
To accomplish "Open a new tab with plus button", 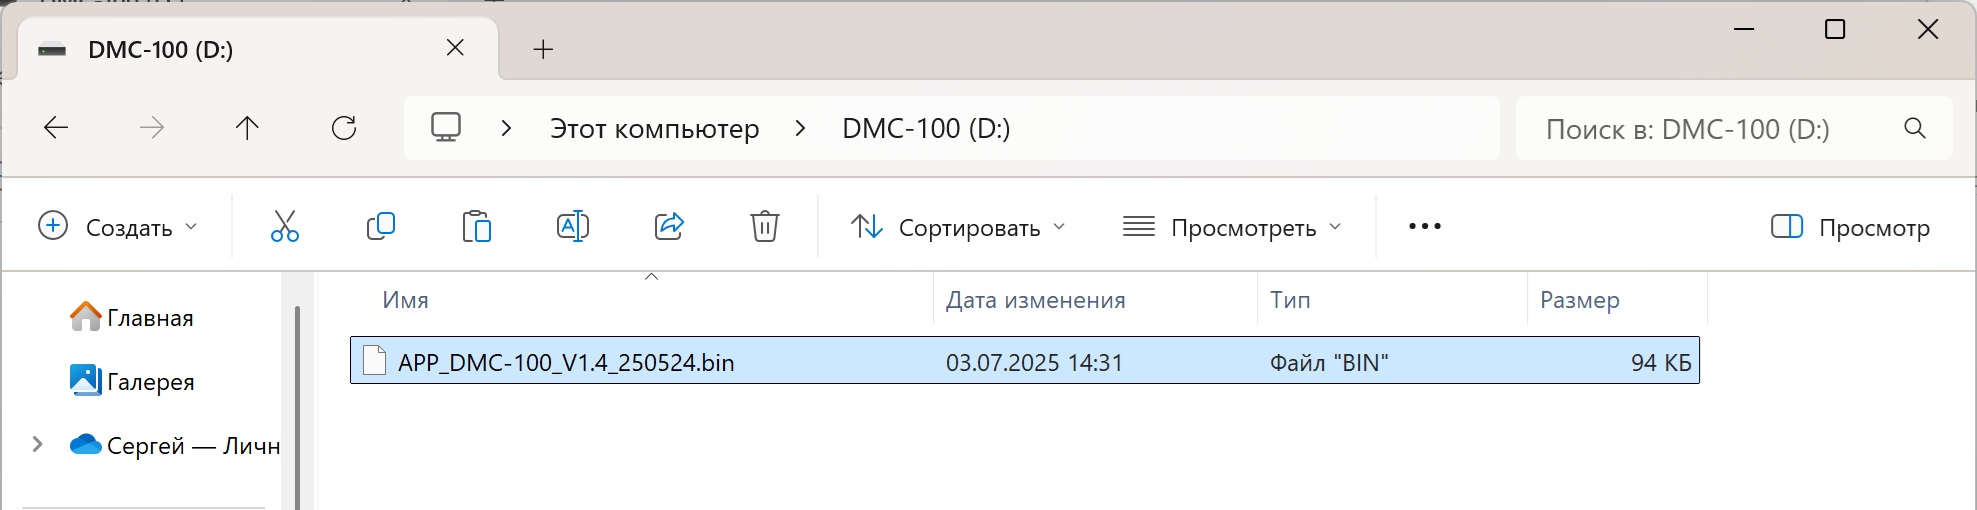I will [x=543, y=49].
